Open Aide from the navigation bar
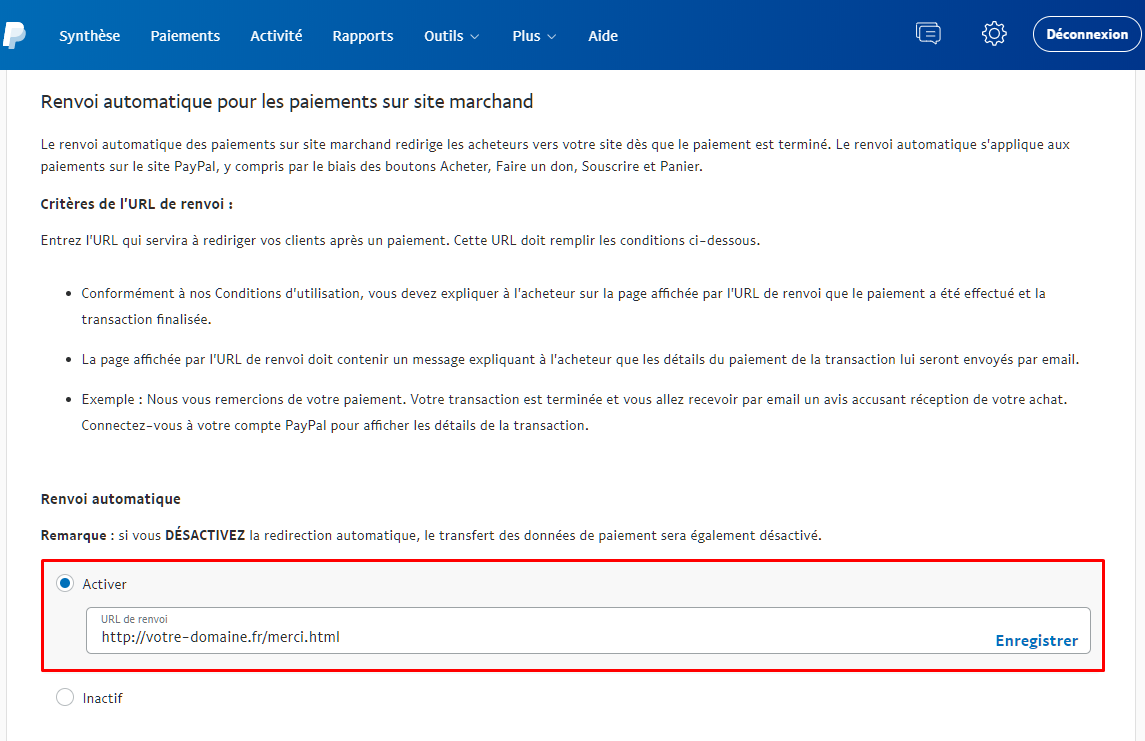The height and width of the screenshot is (741, 1145). point(603,35)
